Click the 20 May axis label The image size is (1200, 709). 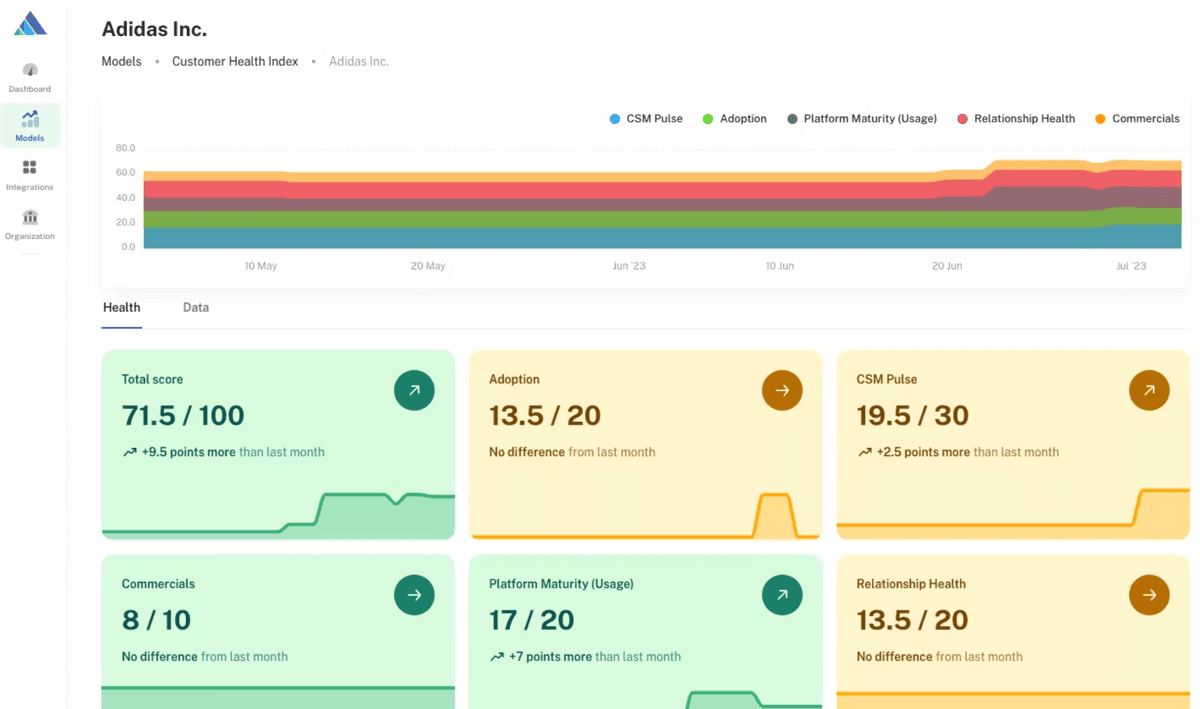coord(428,266)
